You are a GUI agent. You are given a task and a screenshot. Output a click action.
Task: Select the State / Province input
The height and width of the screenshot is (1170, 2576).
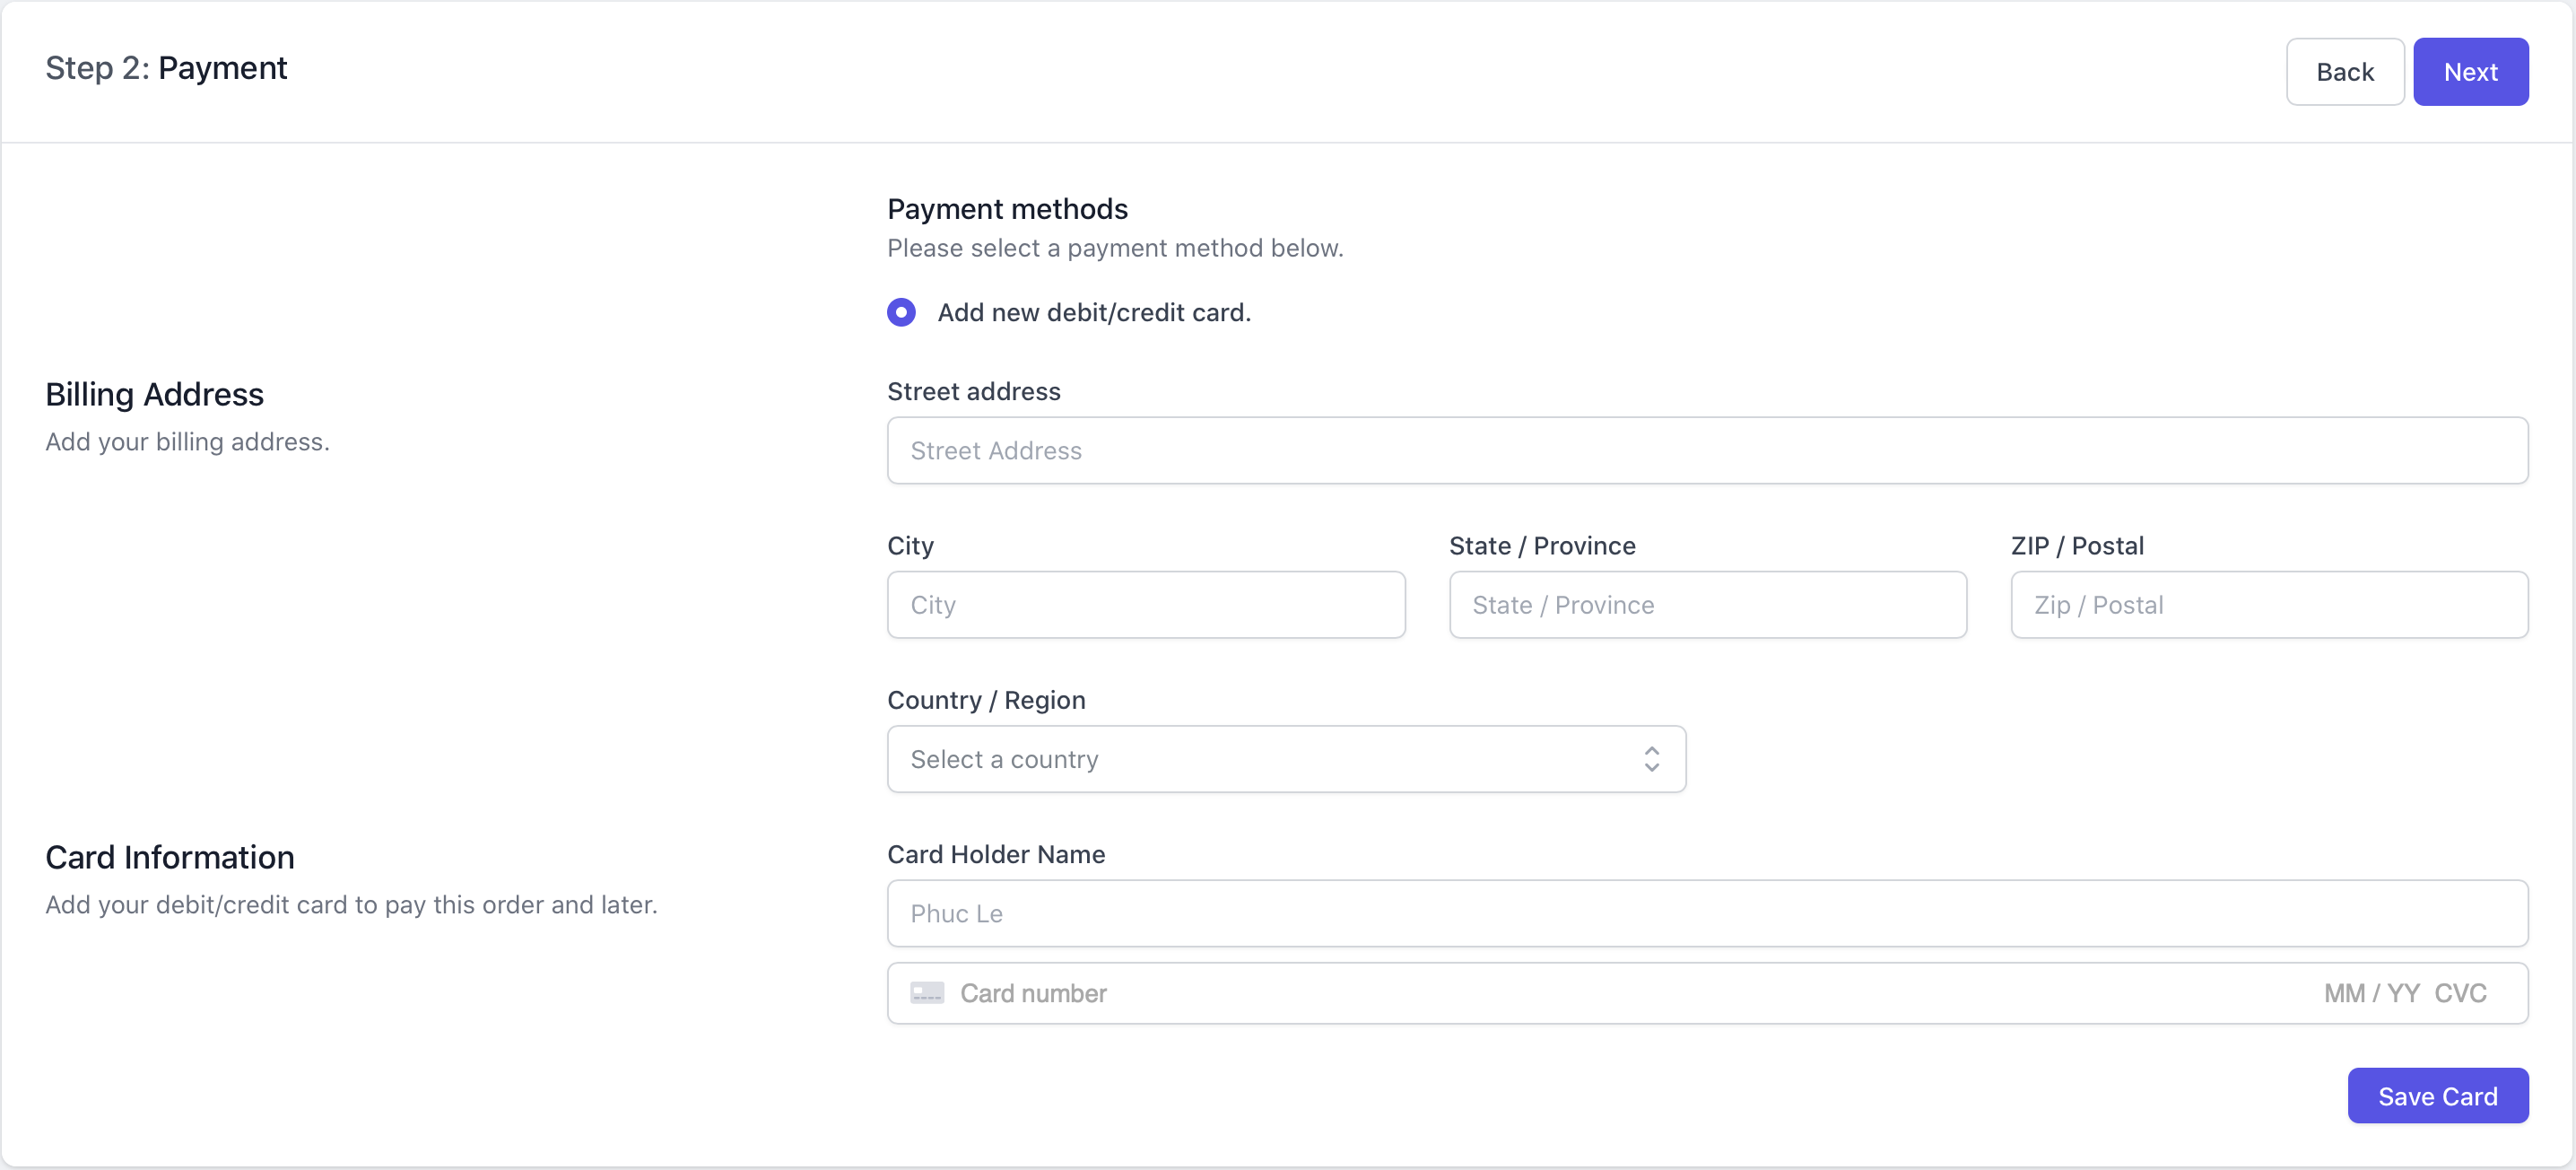click(1707, 605)
